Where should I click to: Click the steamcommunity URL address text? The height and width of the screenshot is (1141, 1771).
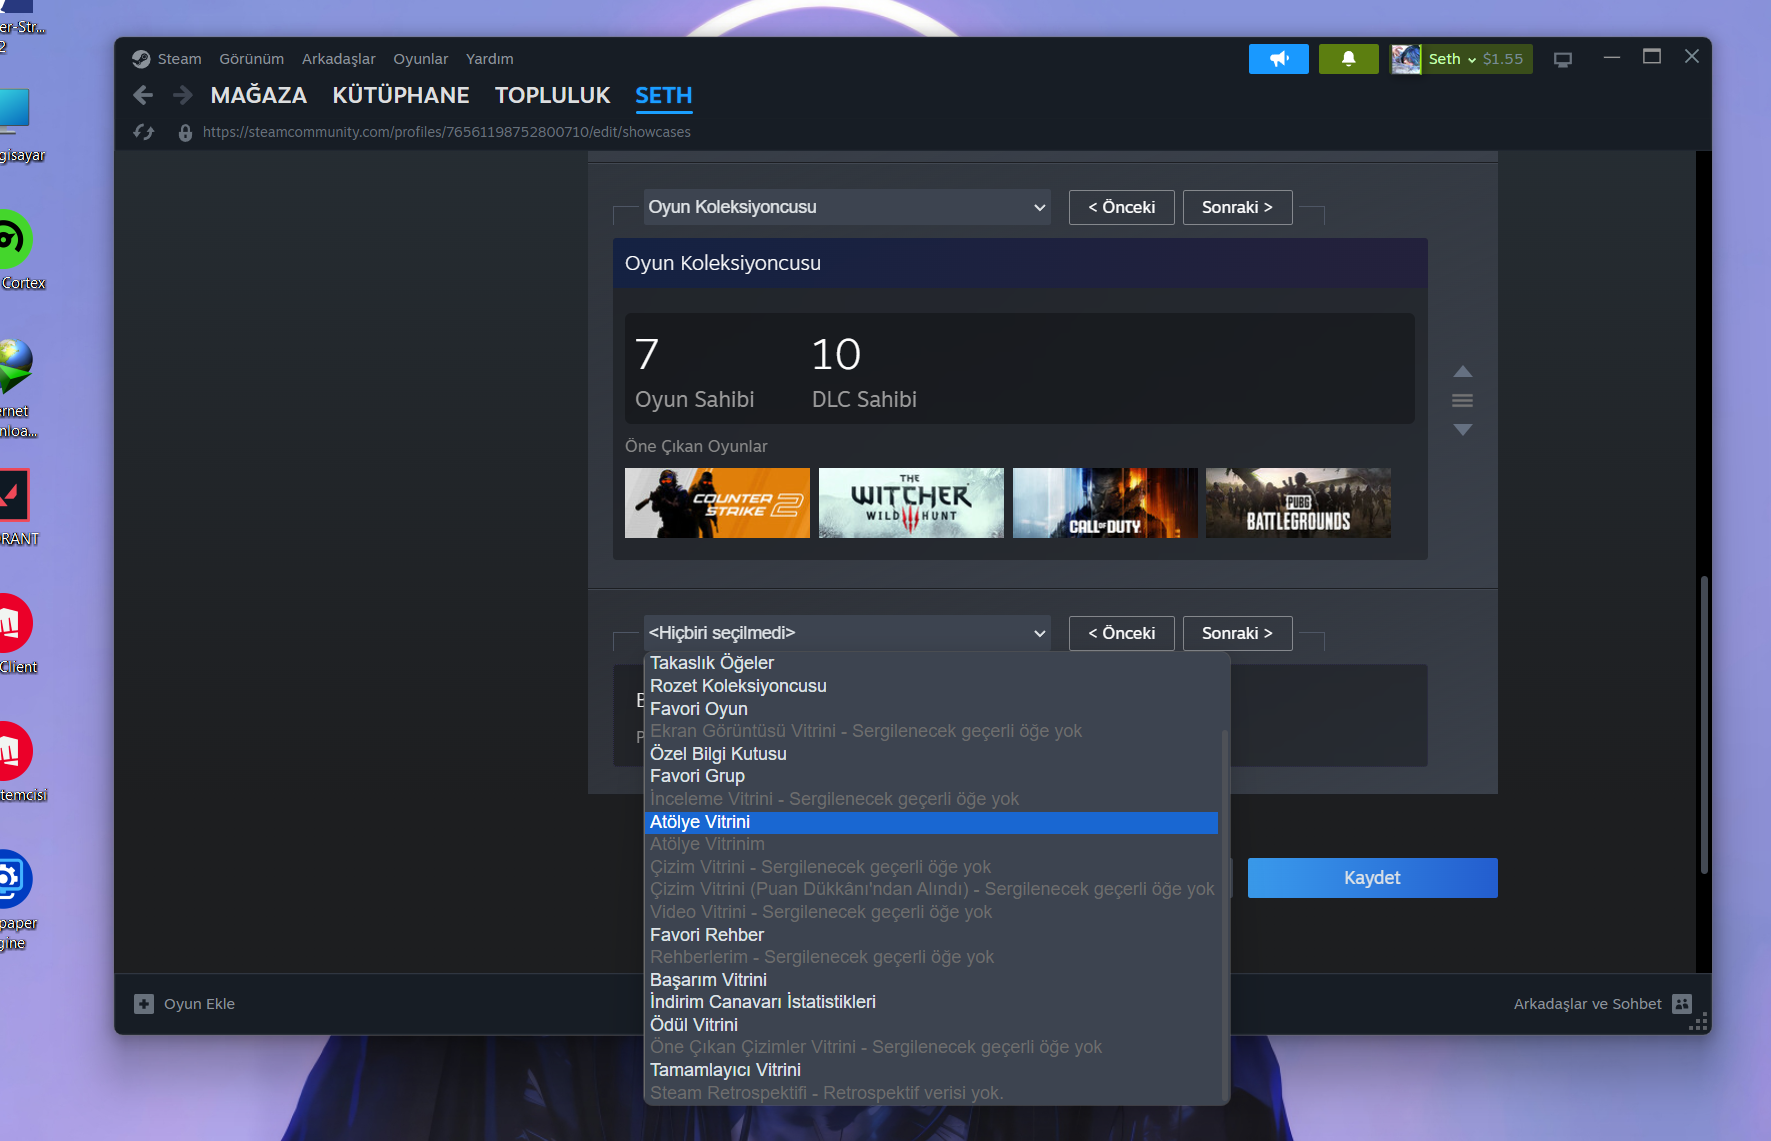[x=447, y=132]
